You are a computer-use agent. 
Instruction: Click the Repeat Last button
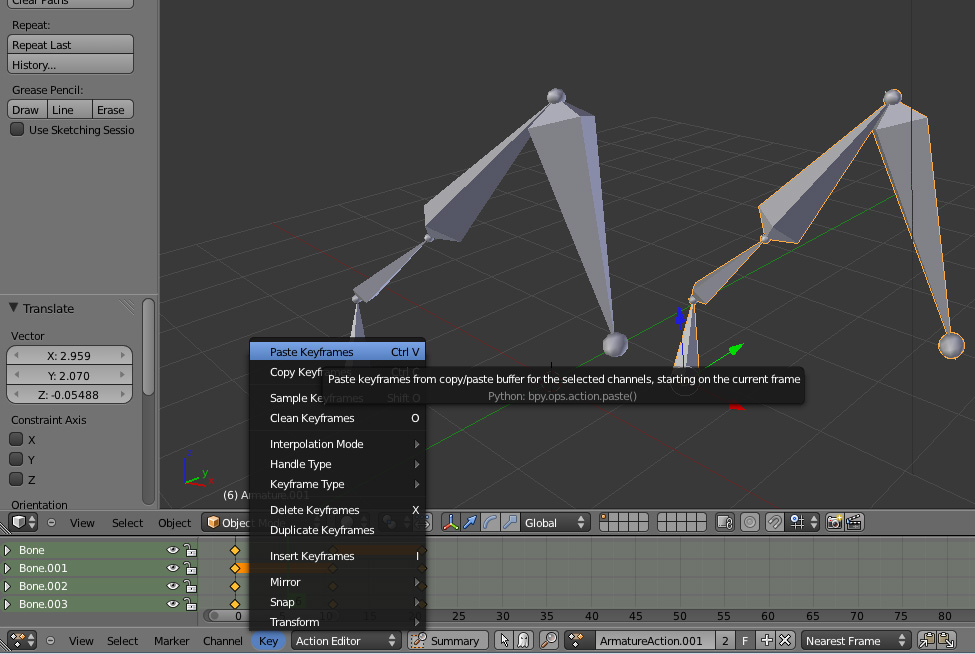pyautogui.click(x=70, y=45)
